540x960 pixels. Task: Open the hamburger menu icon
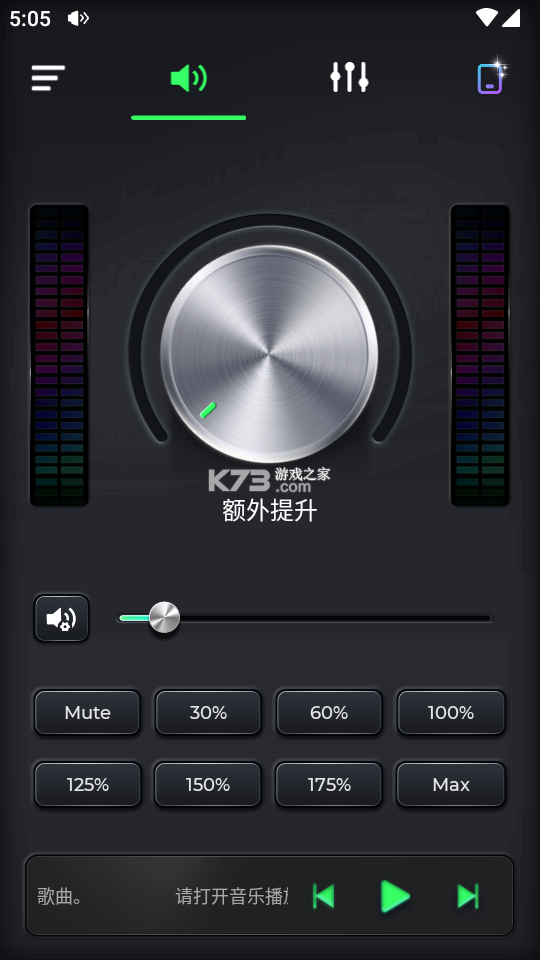[48, 78]
